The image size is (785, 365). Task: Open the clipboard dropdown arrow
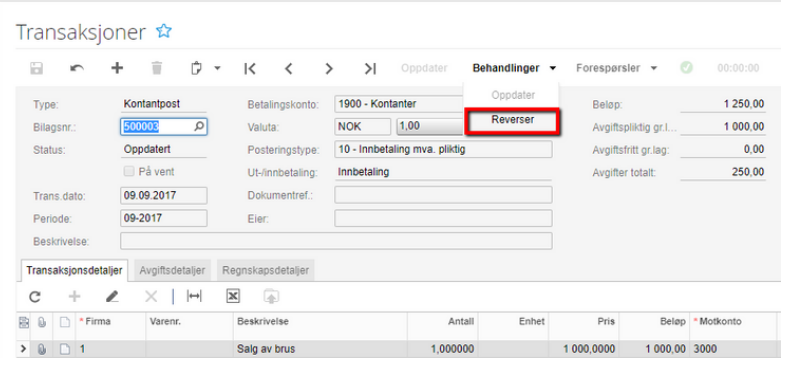tap(217, 69)
